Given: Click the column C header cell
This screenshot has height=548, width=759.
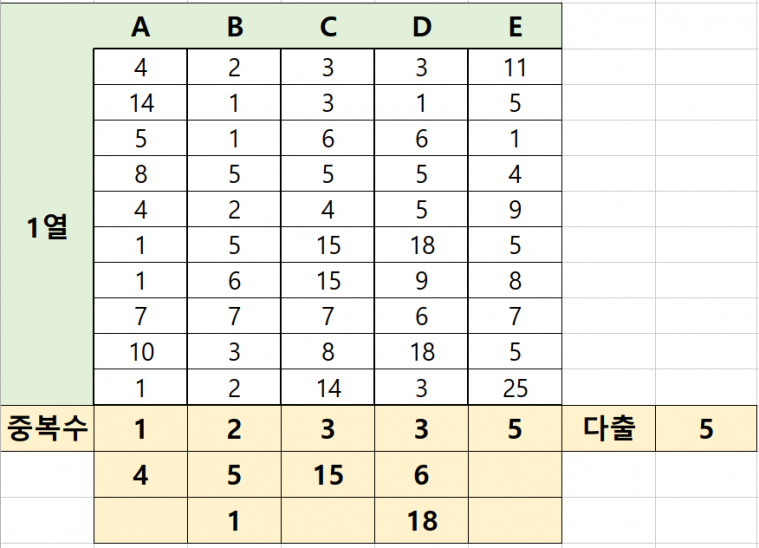Looking at the screenshot, I should click(x=328, y=27).
